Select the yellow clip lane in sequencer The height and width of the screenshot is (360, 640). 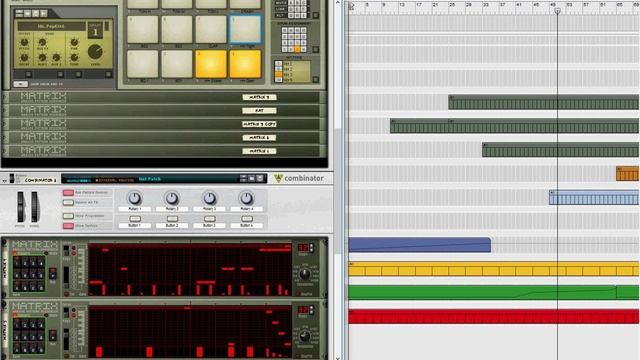point(493,269)
